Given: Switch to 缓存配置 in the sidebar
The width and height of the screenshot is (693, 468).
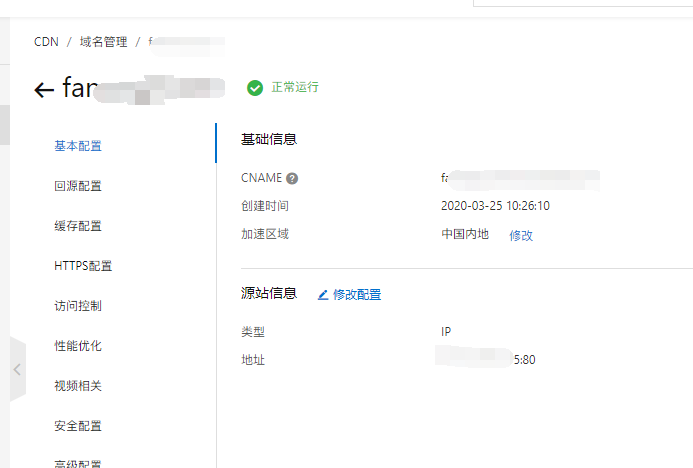Looking at the screenshot, I should pos(78,226).
